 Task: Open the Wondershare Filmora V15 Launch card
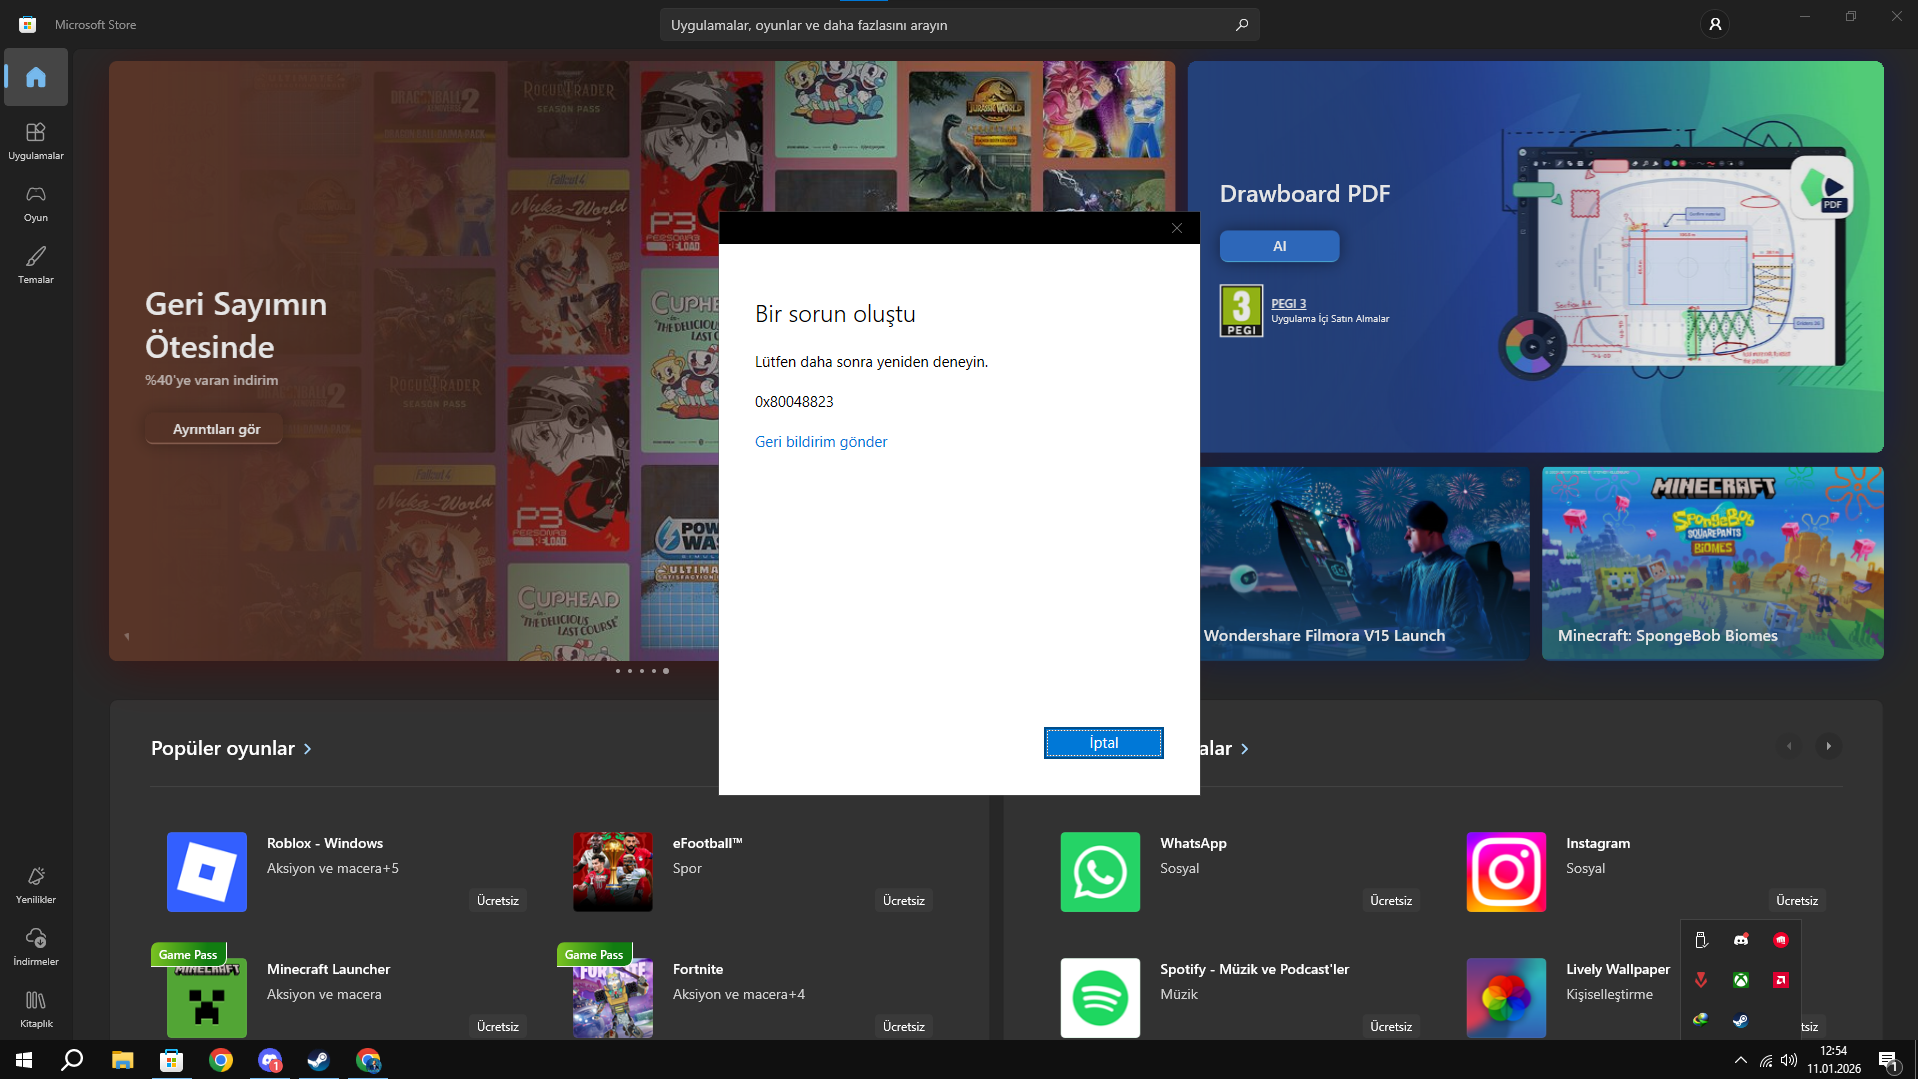(1365, 563)
